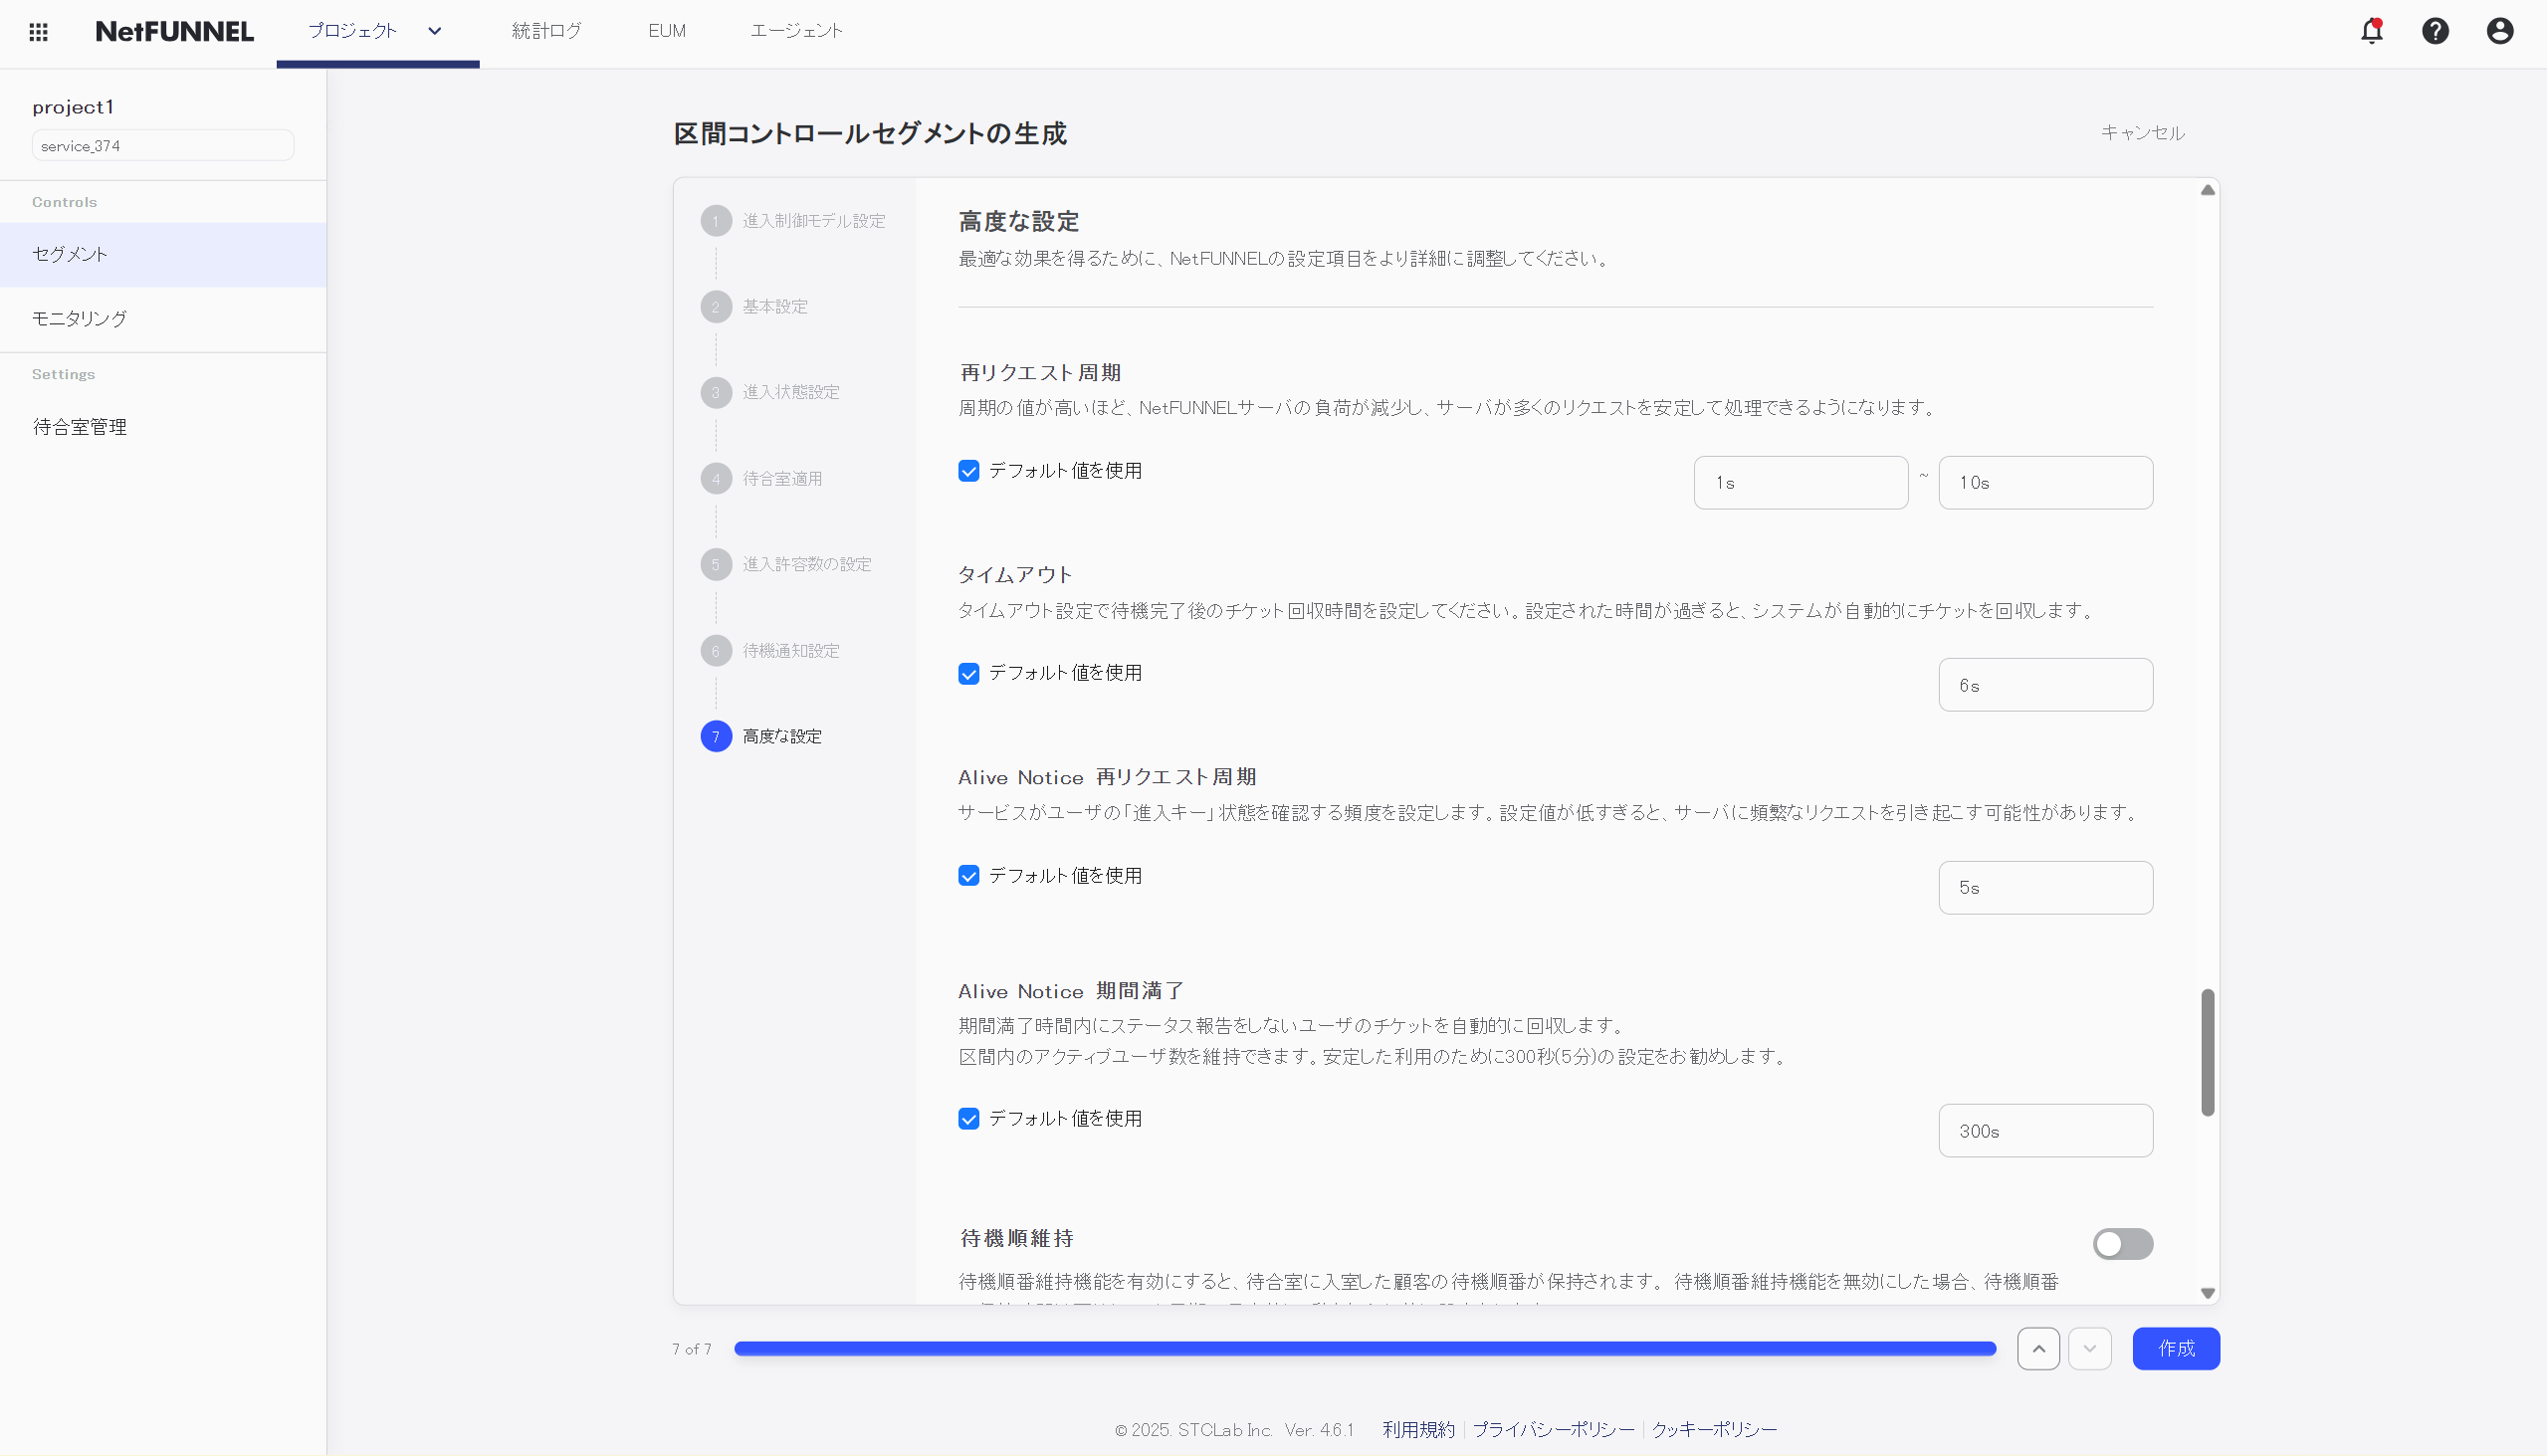Enable the 待機順維持 toggle switch
The width and height of the screenshot is (2547, 1456).
pos(2122,1244)
